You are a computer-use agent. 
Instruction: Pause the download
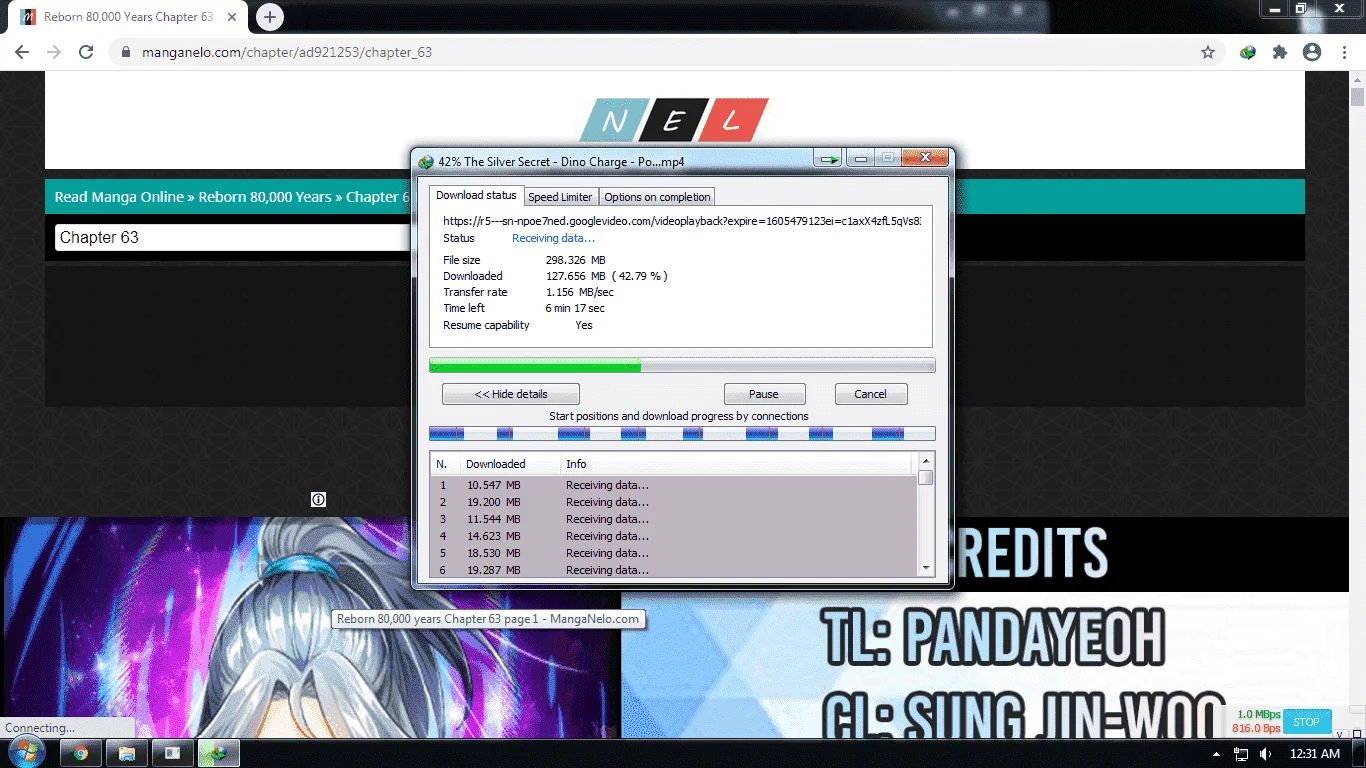pyautogui.click(x=764, y=394)
